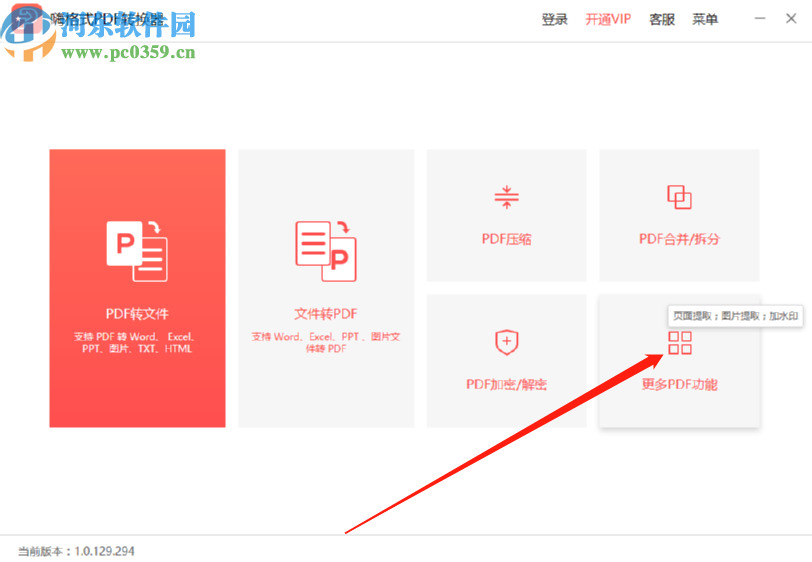
Task: Click the PDF转文件 document icon
Action: 137,251
